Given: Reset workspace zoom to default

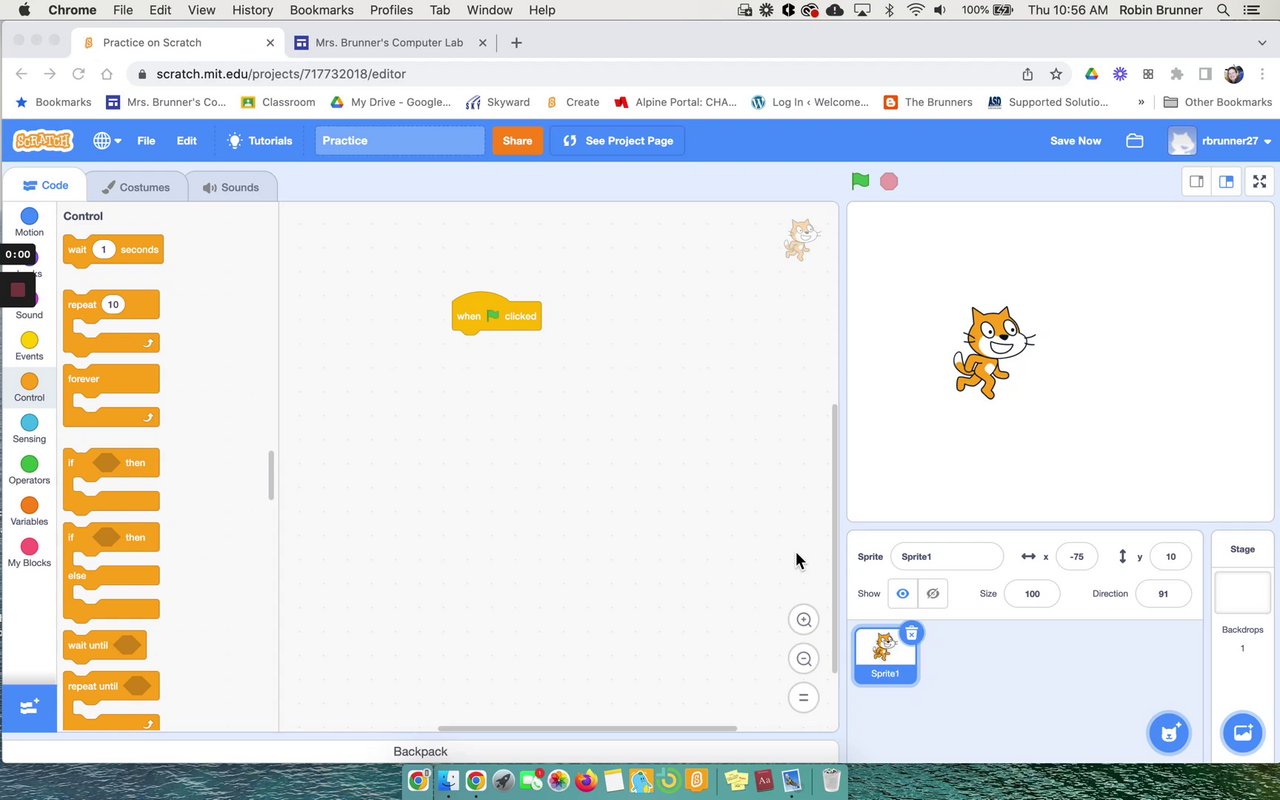Looking at the screenshot, I should pos(803,698).
